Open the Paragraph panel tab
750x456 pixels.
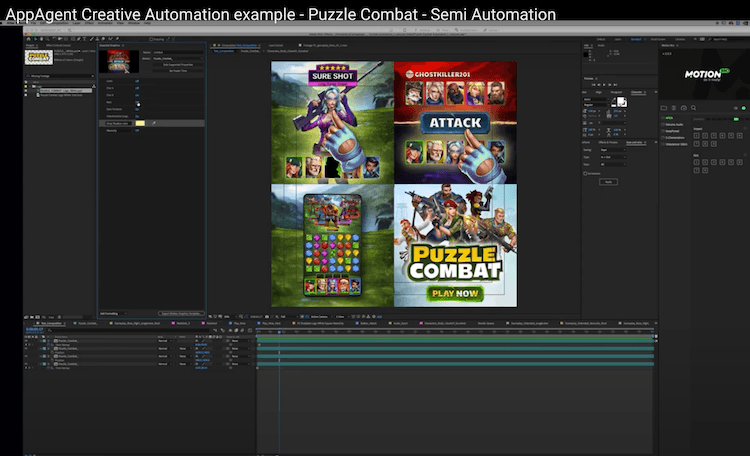coord(617,92)
